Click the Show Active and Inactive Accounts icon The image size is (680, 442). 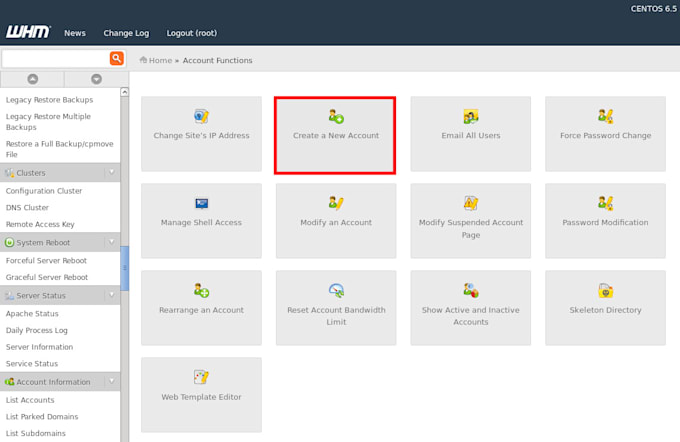471,290
